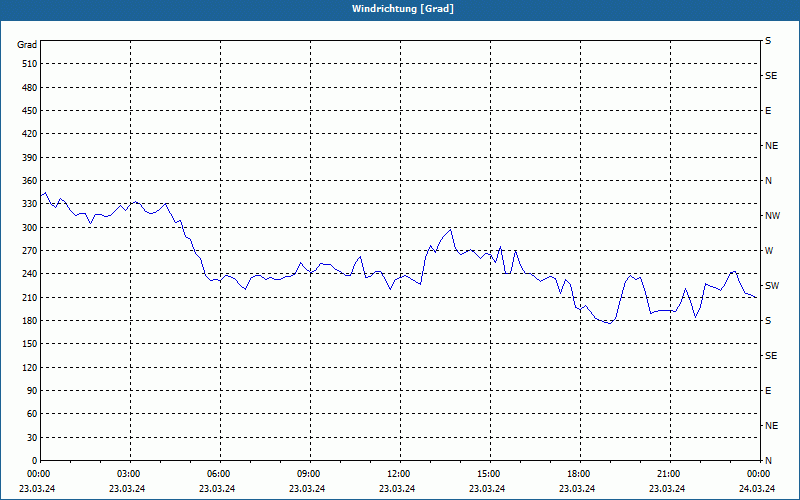
Task: Choose the 210 degree axis label
Action: pos(30,297)
